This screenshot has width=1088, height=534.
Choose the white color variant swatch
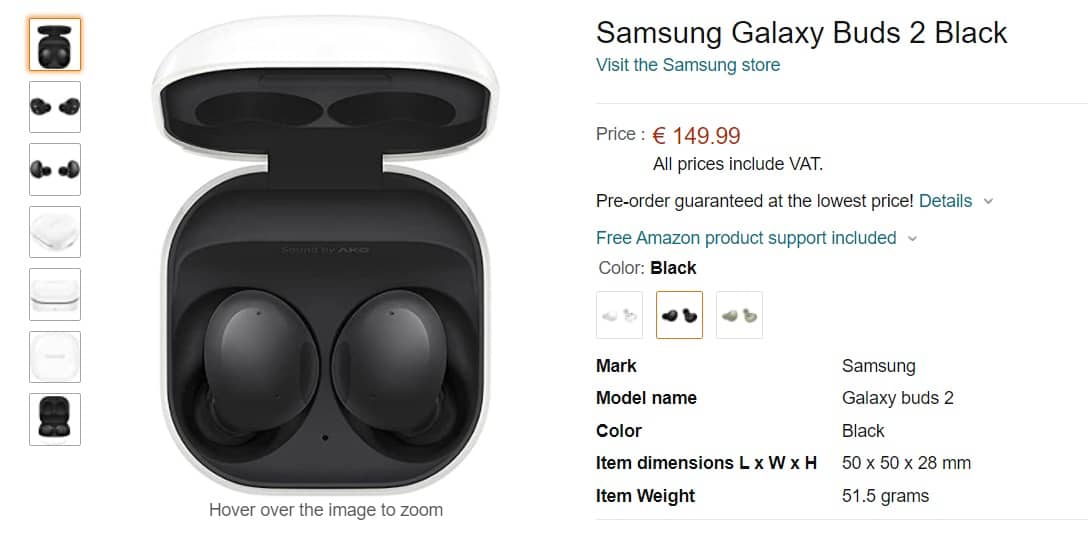pyautogui.click(x=620, y=315)
